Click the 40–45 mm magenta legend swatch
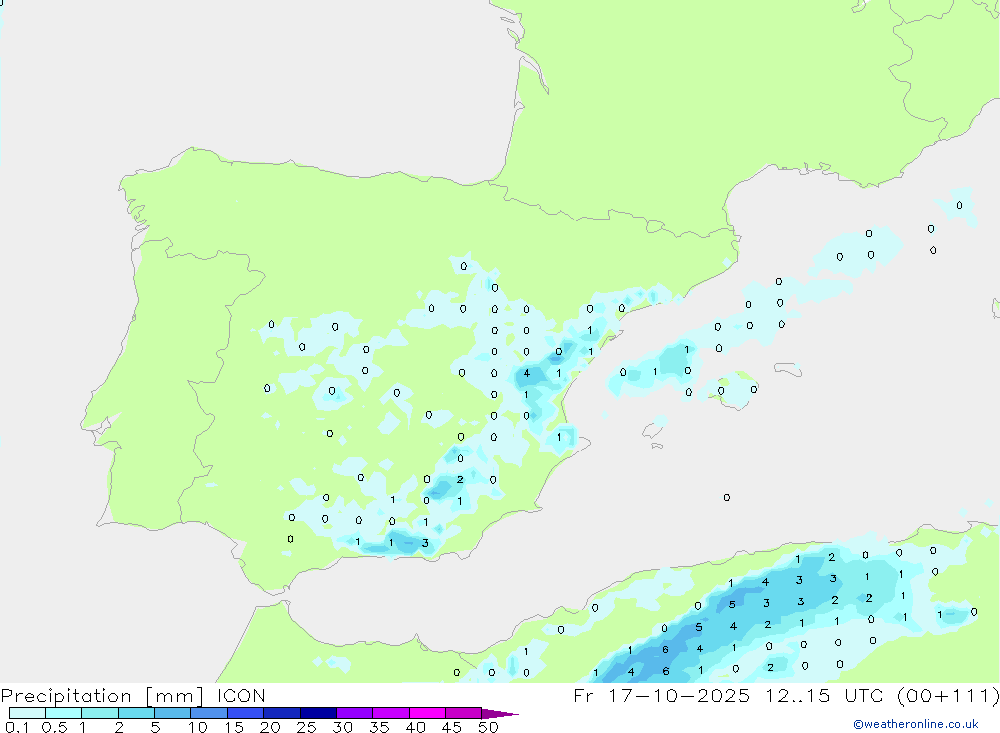The width and height of the screenshot is (1000, 733). coord(427,713)
